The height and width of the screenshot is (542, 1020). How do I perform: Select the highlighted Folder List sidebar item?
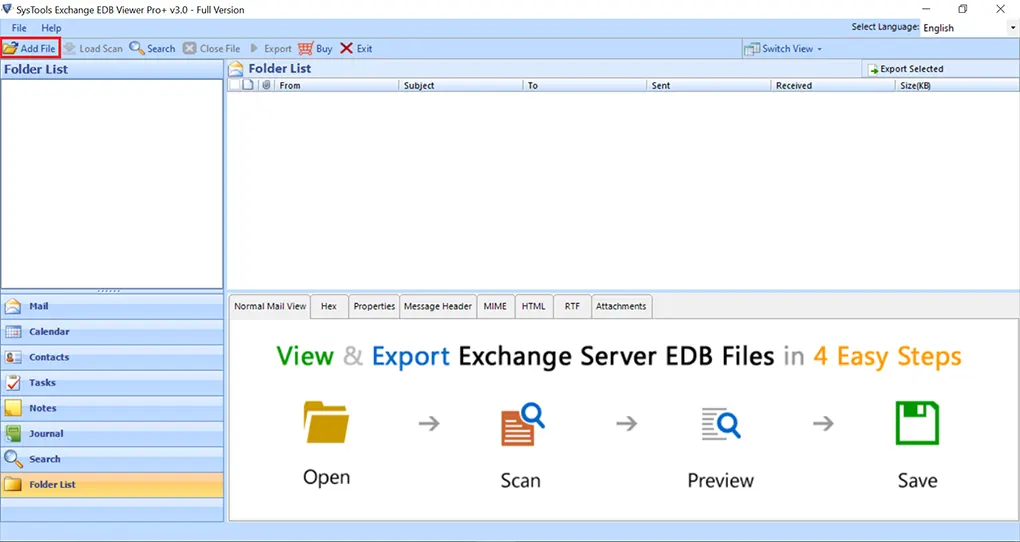tap(112, 485)
